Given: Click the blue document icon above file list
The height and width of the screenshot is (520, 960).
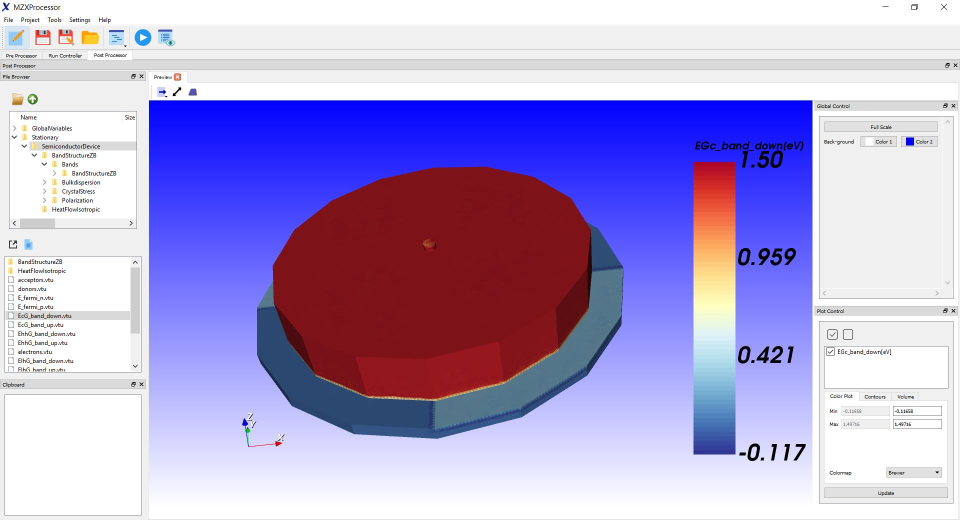Looking at the screenshot, I should coord(28,244).
